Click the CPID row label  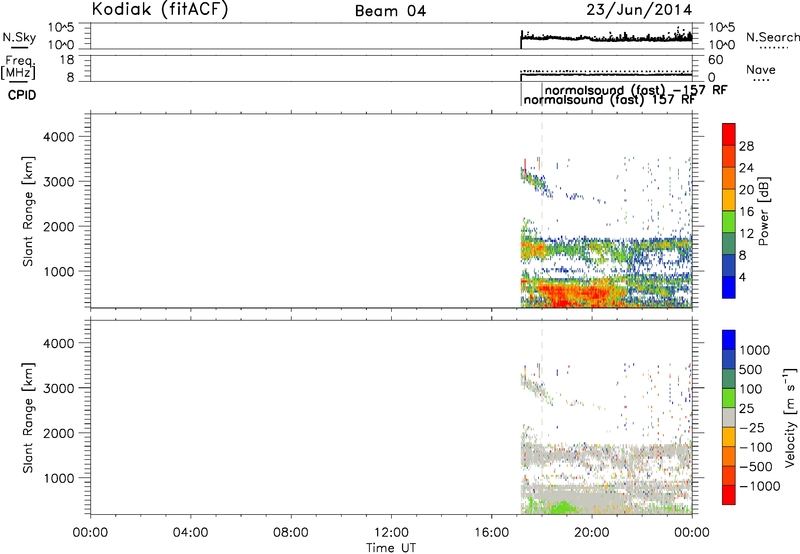(22, 95)
